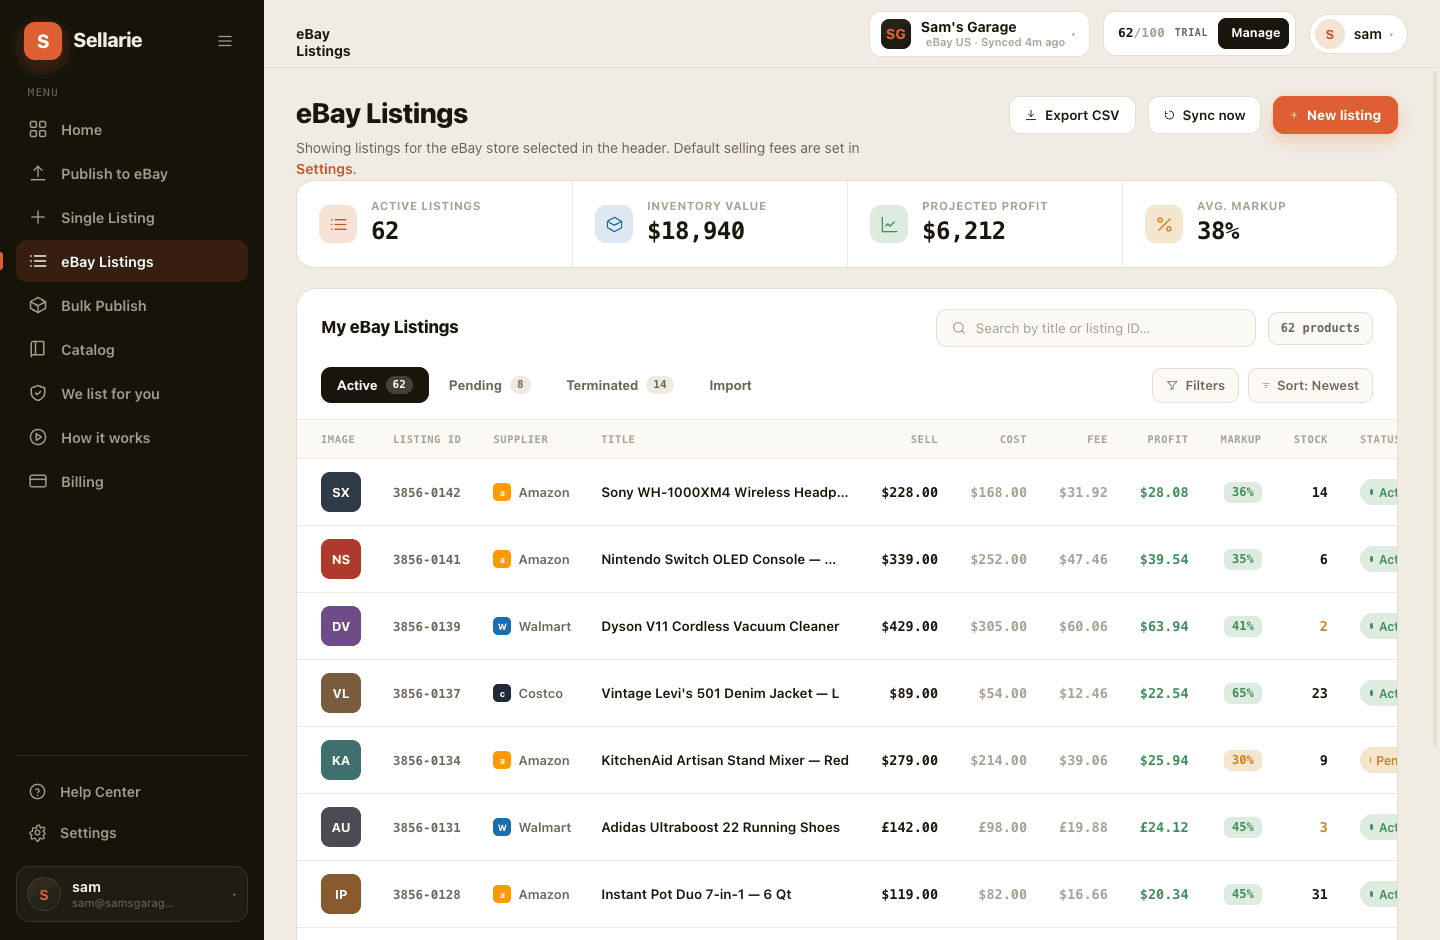Focus the search by title field
1440x940 pixels.
tap(1096, 328)
